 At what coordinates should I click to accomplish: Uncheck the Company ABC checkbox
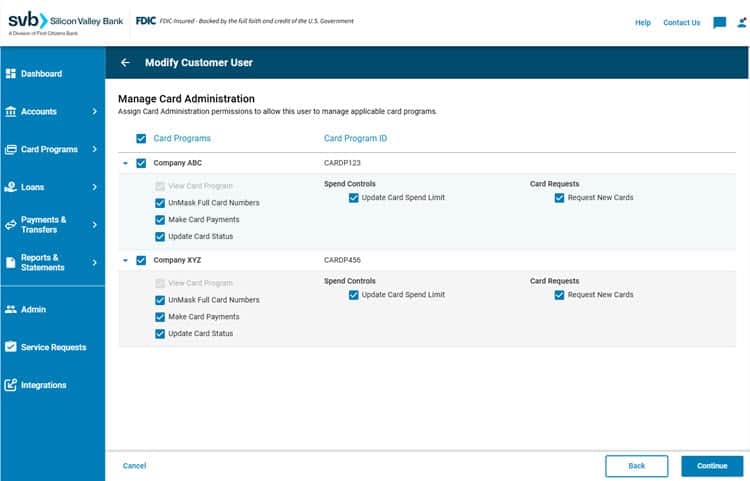click(x=141, y=163)
